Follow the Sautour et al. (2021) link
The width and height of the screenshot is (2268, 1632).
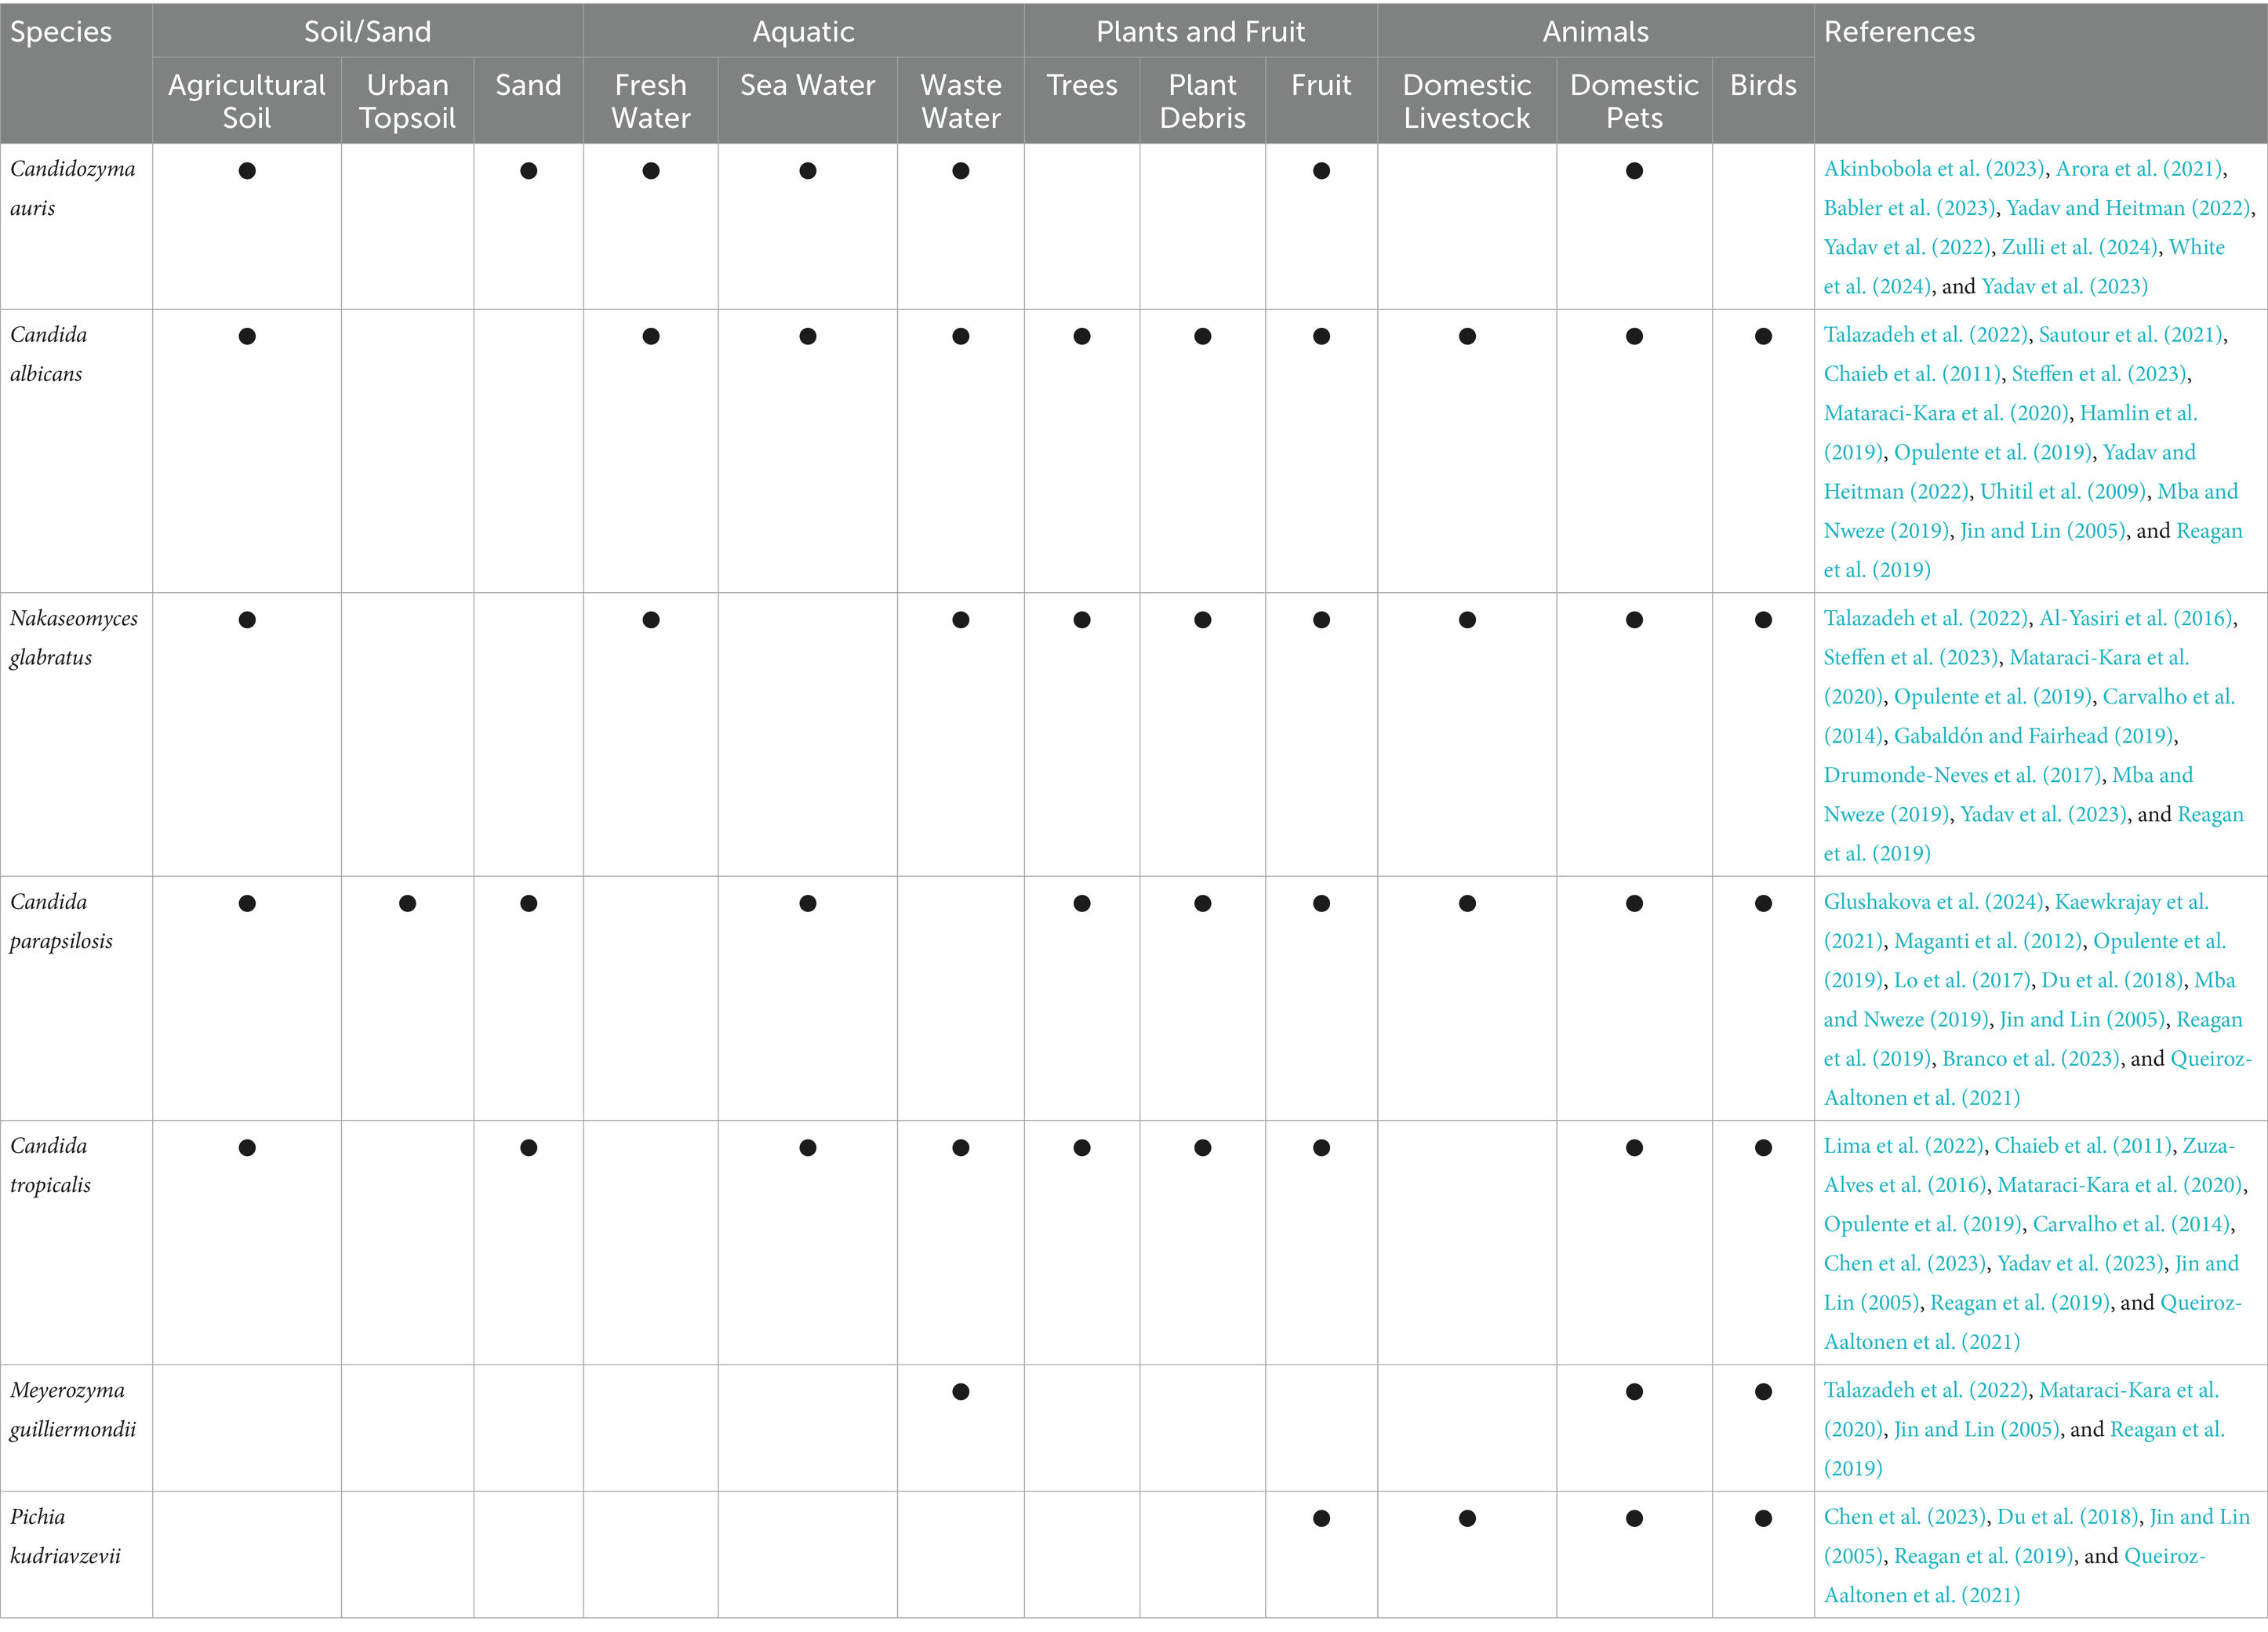click(2130, 335)
